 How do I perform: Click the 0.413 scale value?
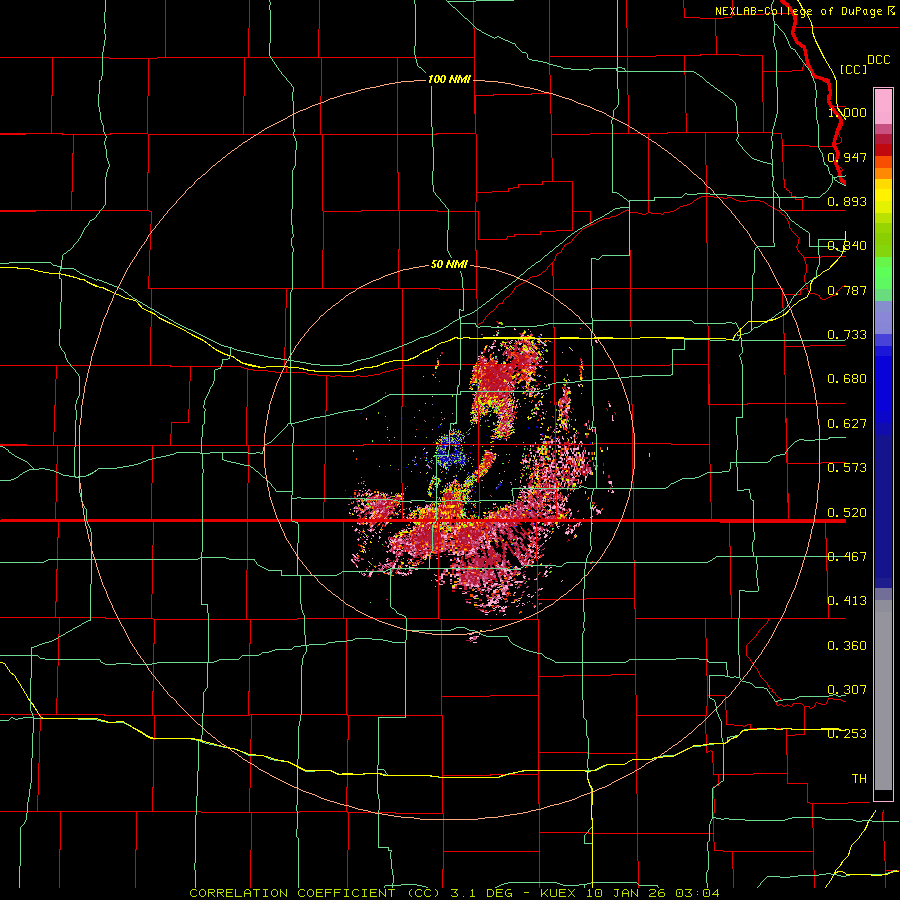coord(847,601)
